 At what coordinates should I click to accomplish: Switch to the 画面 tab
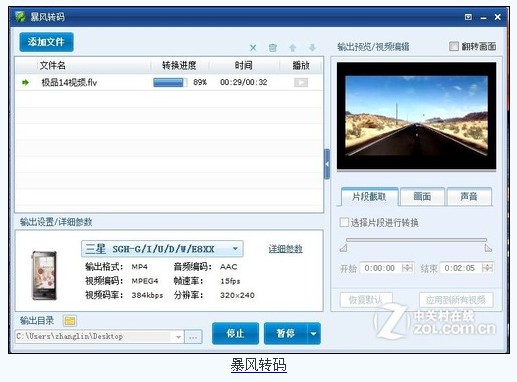422,197
